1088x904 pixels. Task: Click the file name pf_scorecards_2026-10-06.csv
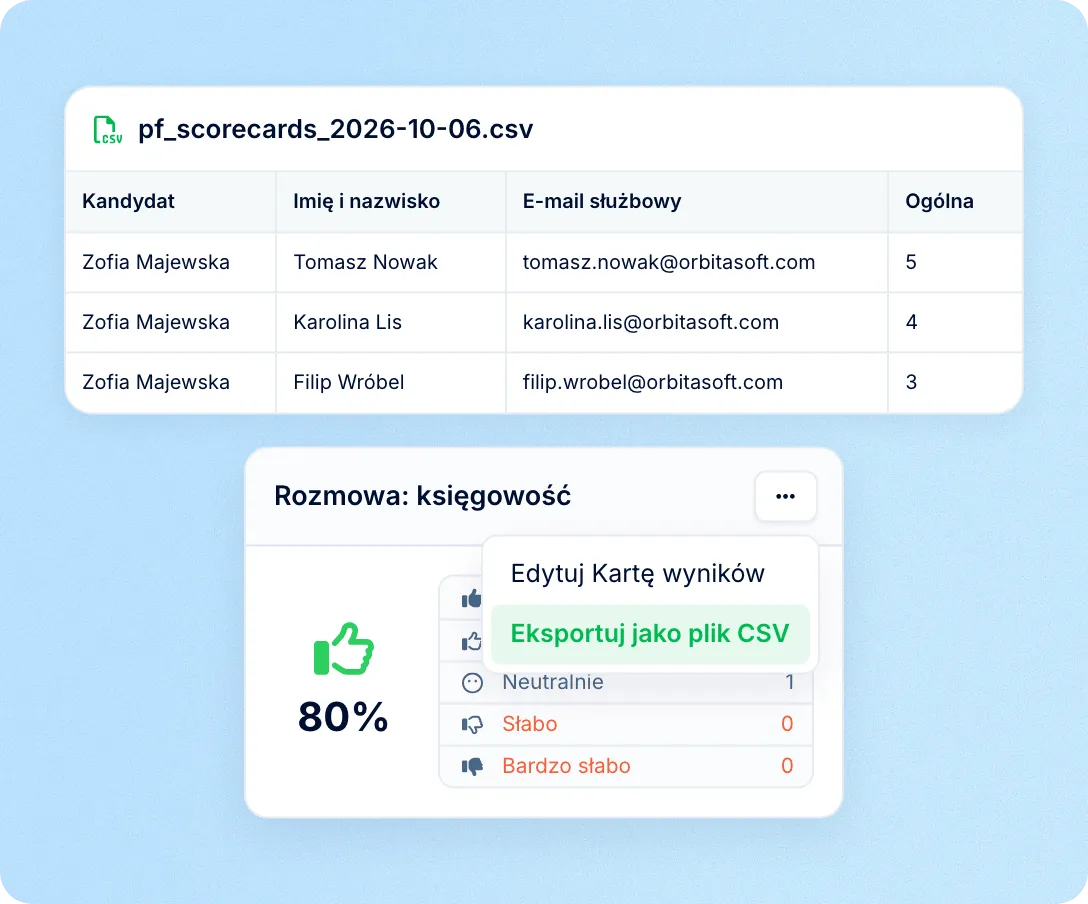pyautogui.click(x=335, y=129)
